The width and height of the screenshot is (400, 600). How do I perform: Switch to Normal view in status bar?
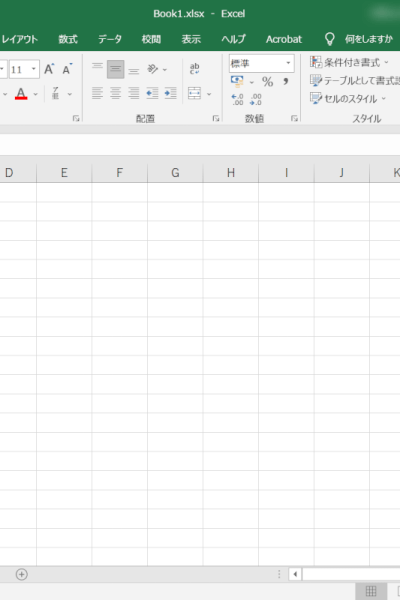coord(371,591)
